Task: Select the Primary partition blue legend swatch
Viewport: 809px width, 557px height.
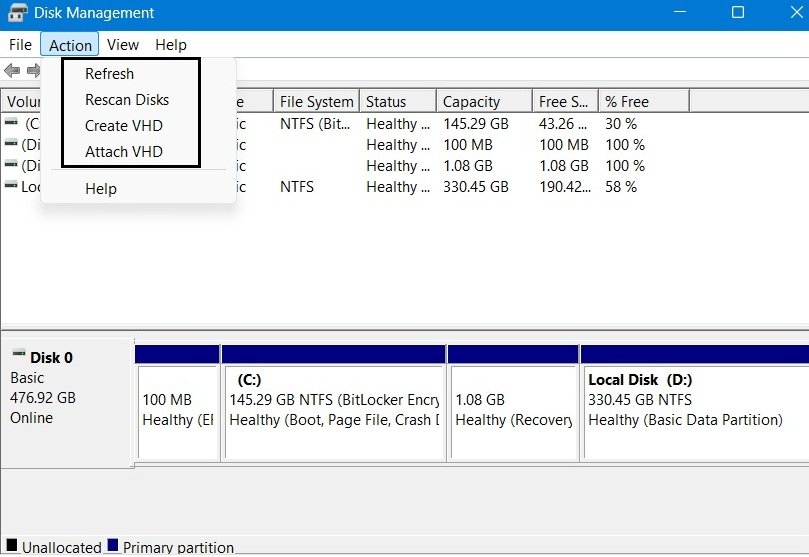Action: point(113,545)
